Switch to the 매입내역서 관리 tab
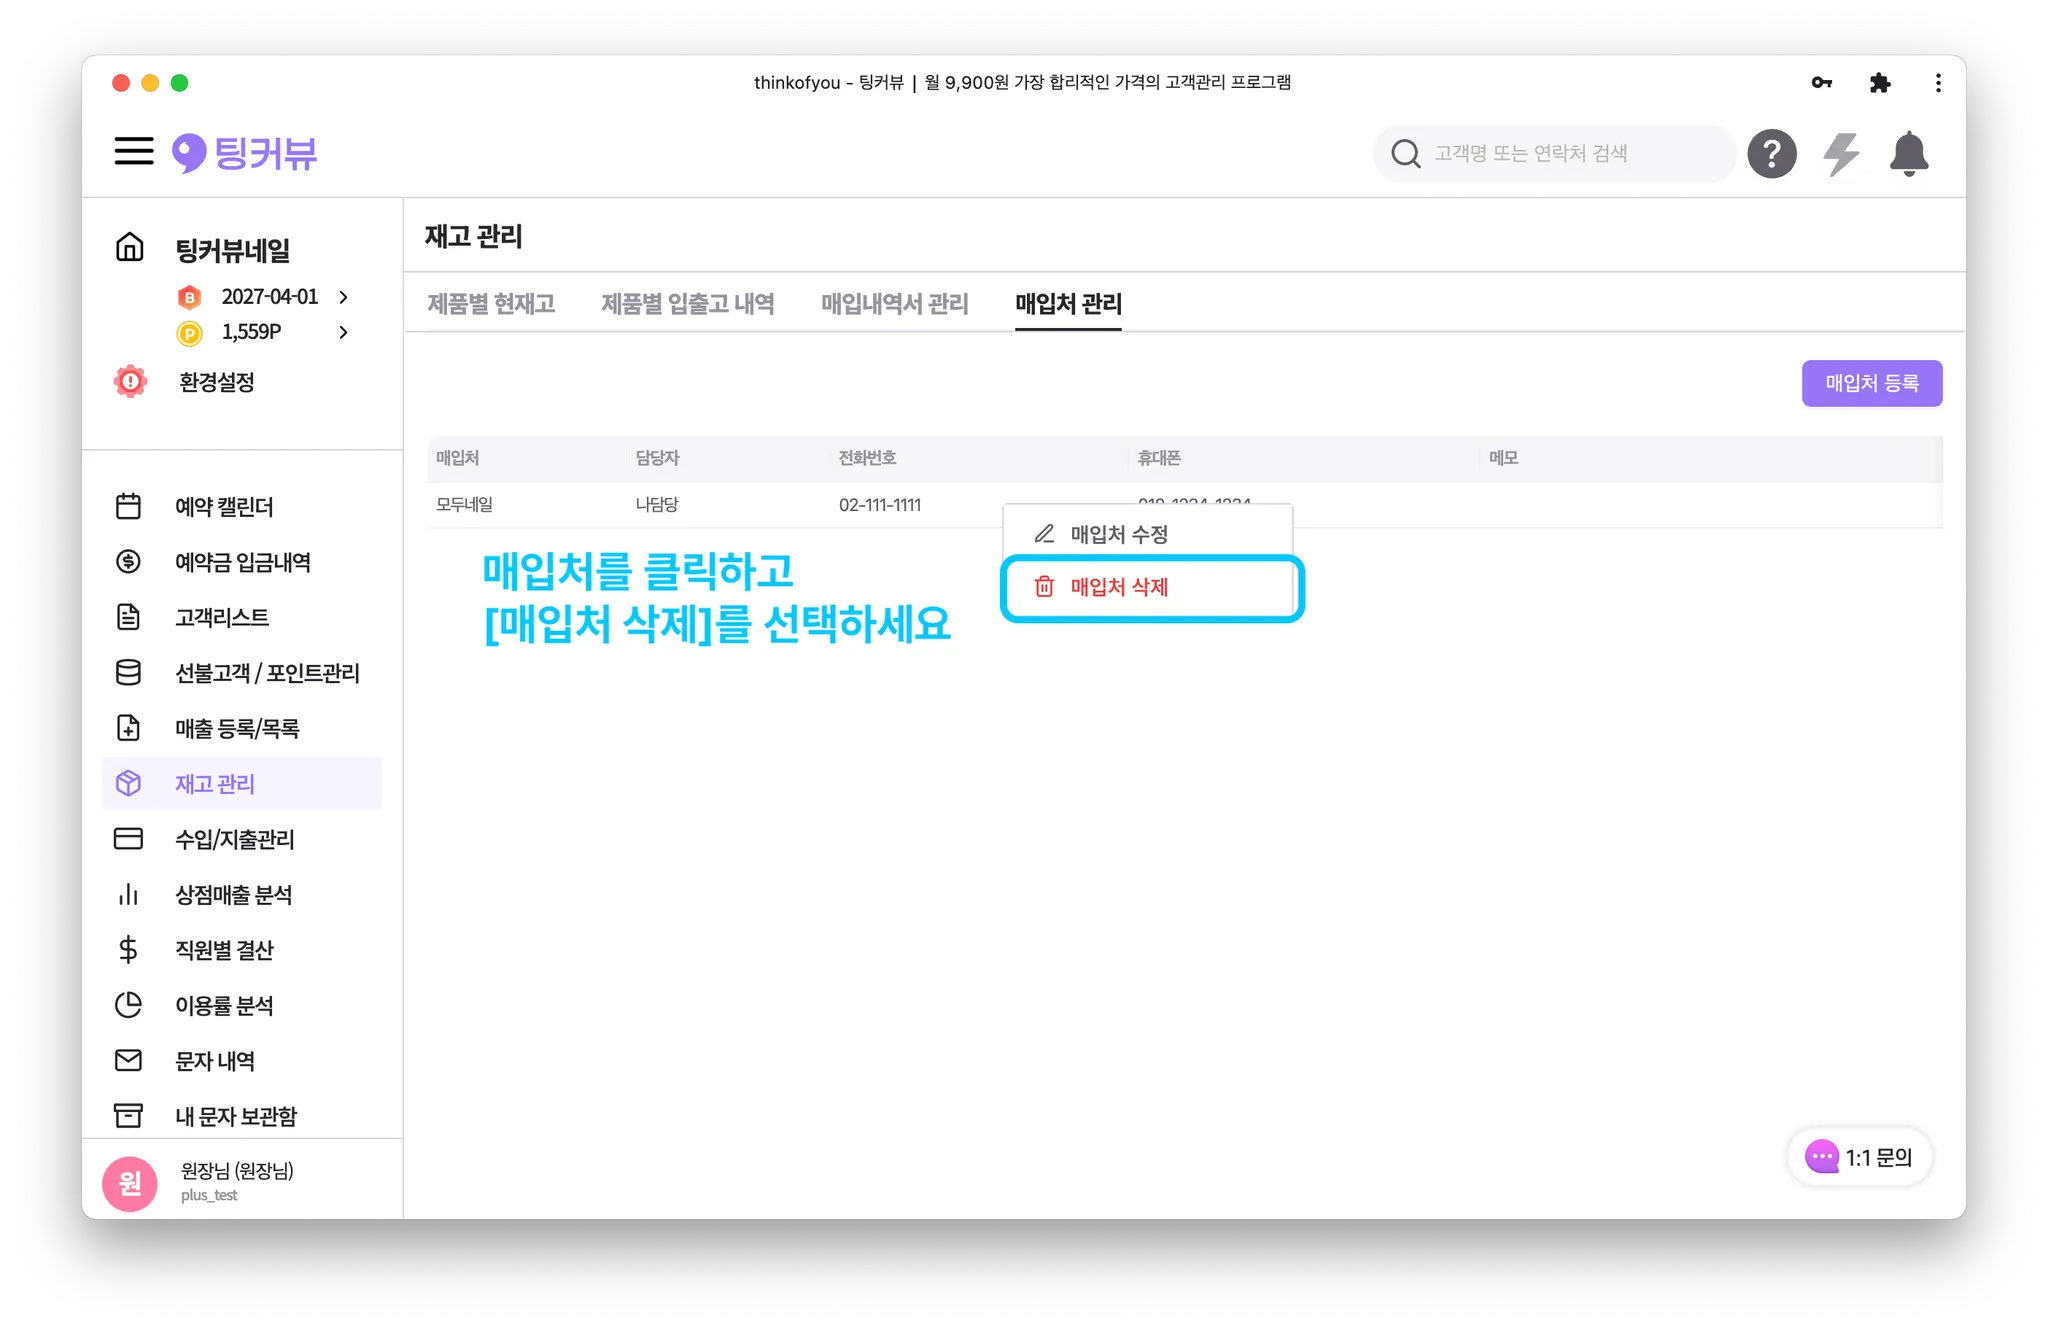The height and width of the screenshot is (1327, 2048). coord(894,303)
